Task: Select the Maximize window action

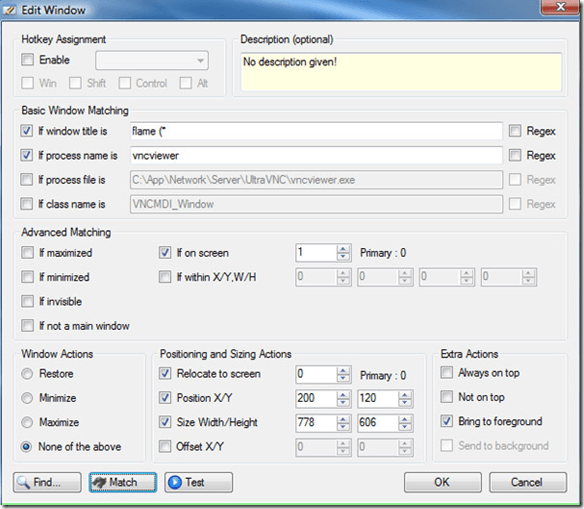Action: [x=27, y=422]
